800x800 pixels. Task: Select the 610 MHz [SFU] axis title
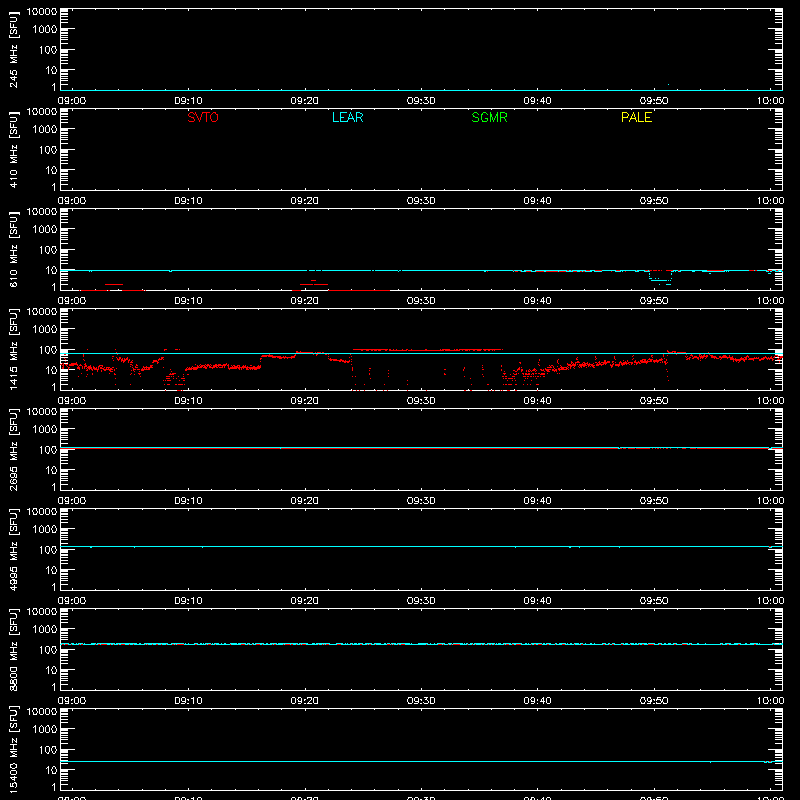click(13, 250)
